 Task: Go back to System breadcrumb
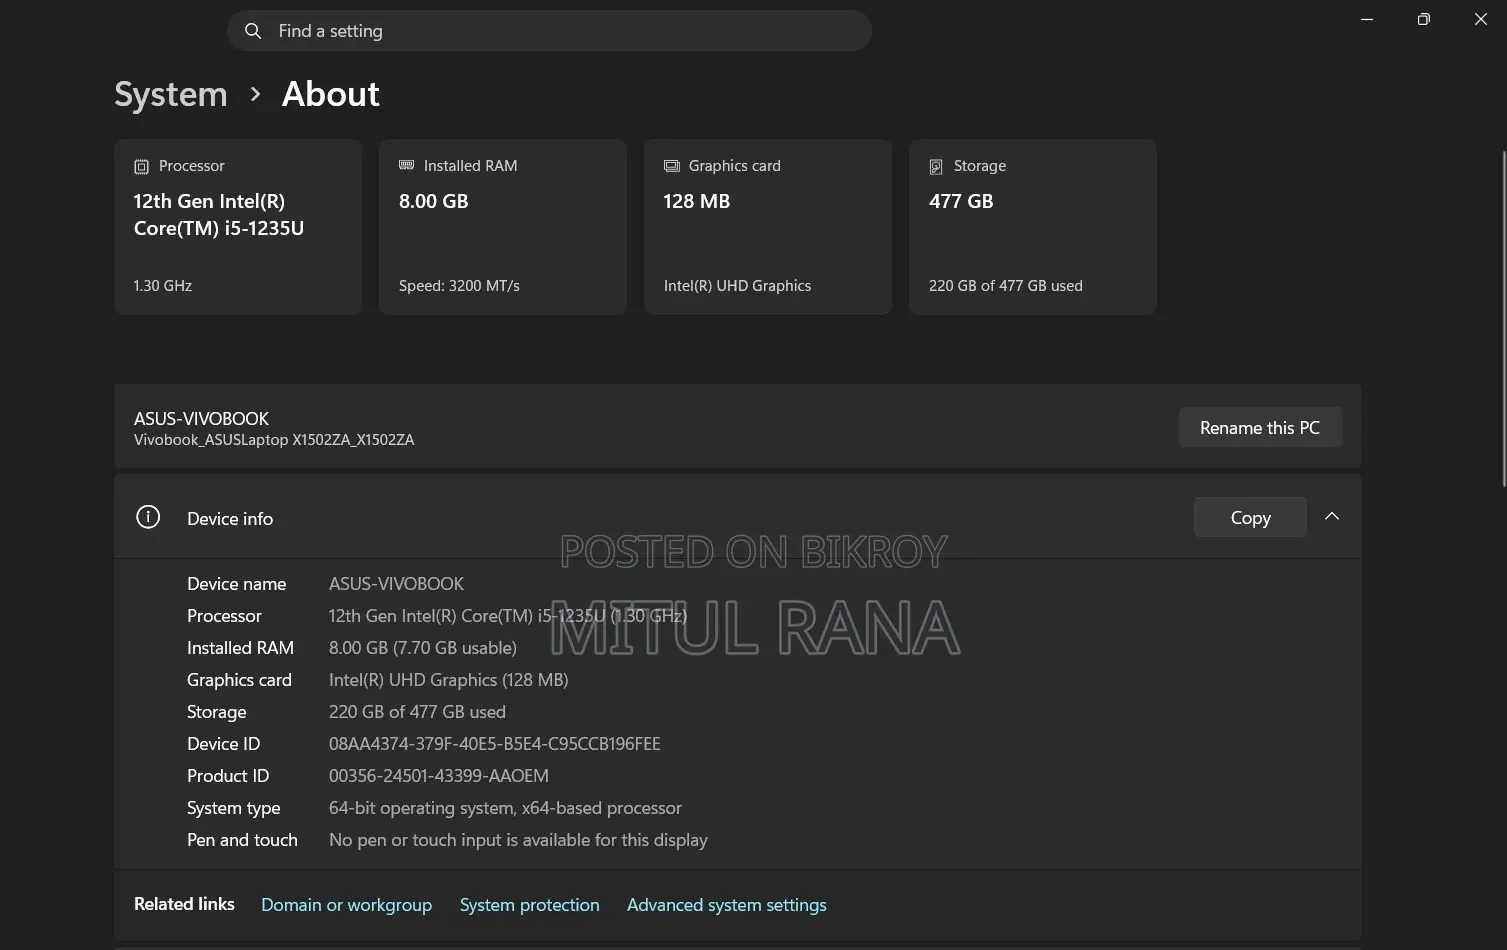[x=171, y=94]
